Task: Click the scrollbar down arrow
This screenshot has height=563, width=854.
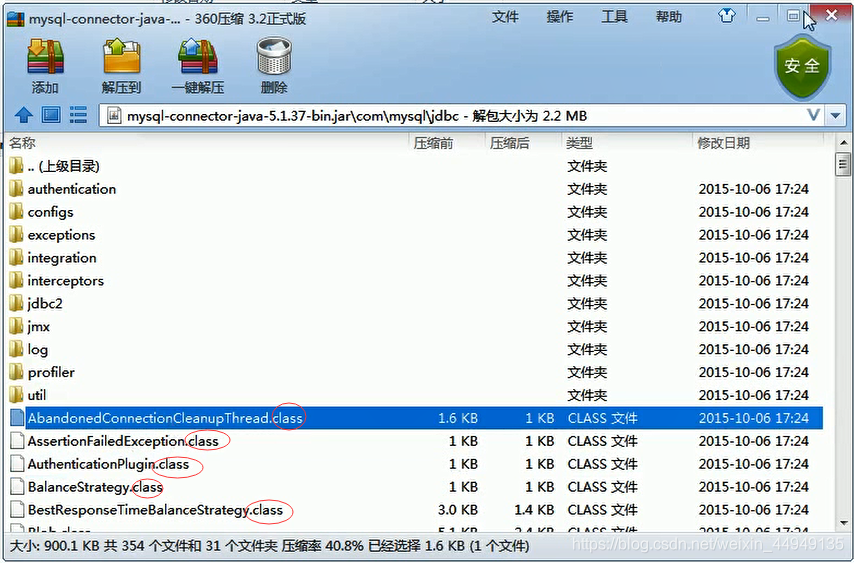Action: point(843,523)
